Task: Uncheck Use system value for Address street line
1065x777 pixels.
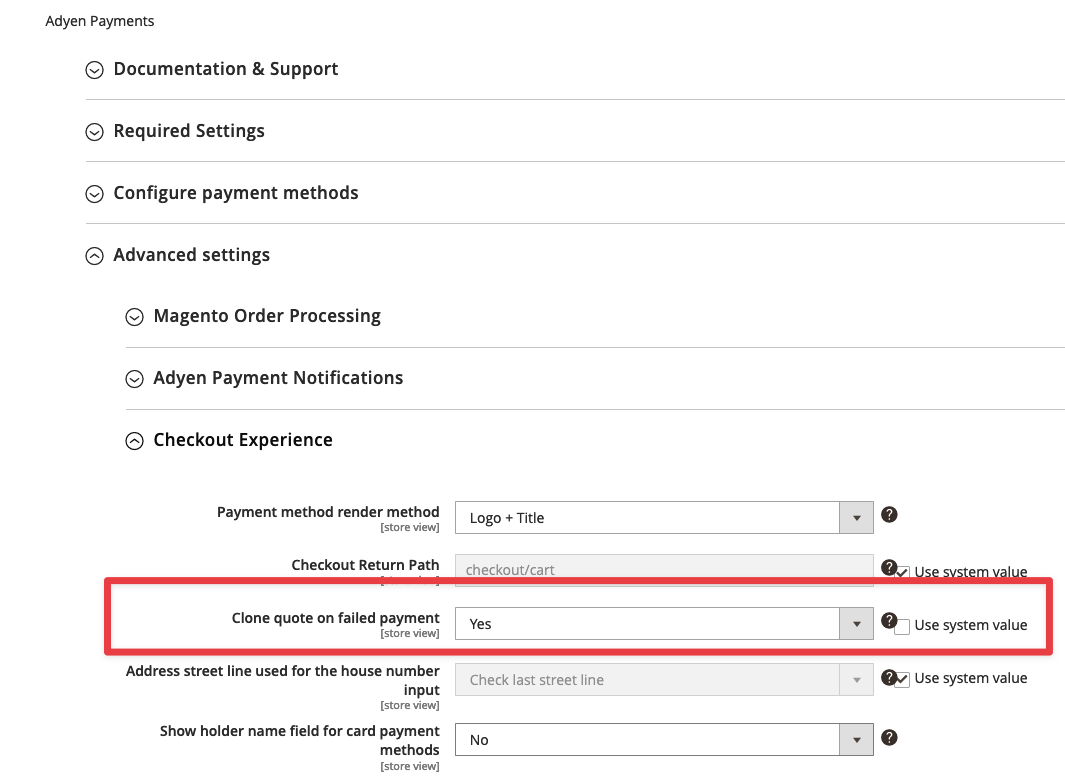Action: pyautogui.click(x=903, y=678)
